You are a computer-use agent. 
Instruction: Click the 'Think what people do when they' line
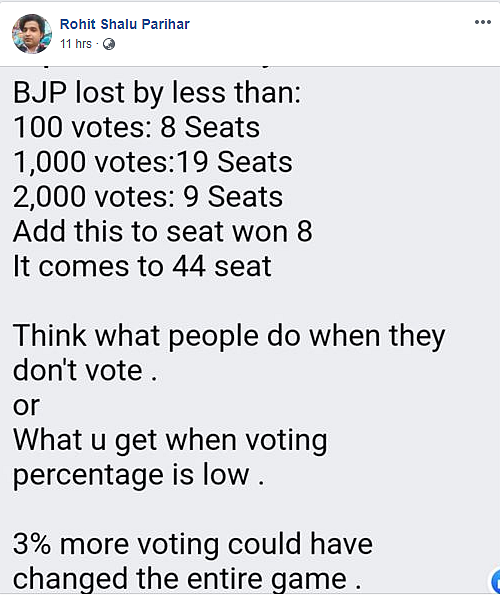click(229, 336)
